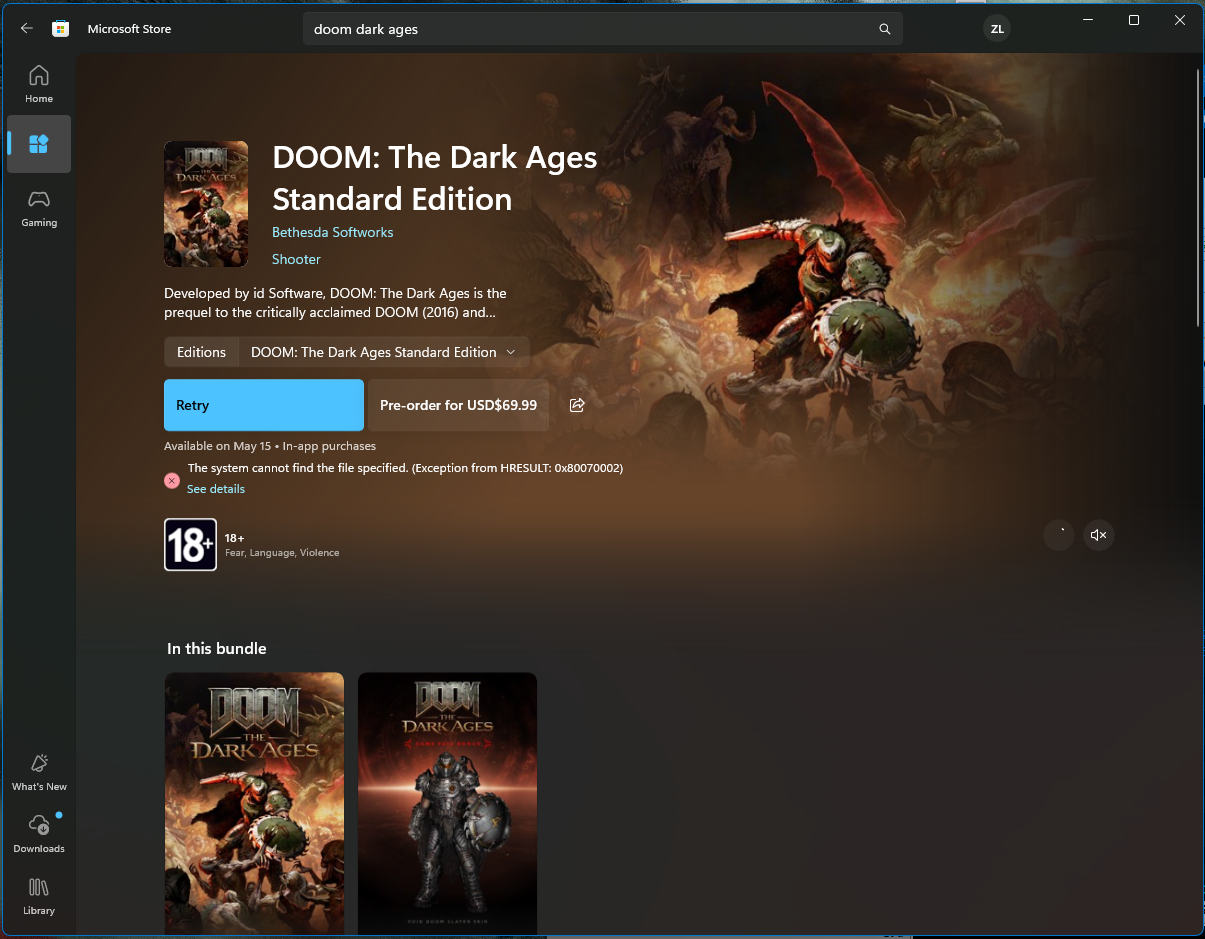Open the Bethesda Softworks publisher link
This screenshot has width=1205, height=939.
[x=332, y=232]
